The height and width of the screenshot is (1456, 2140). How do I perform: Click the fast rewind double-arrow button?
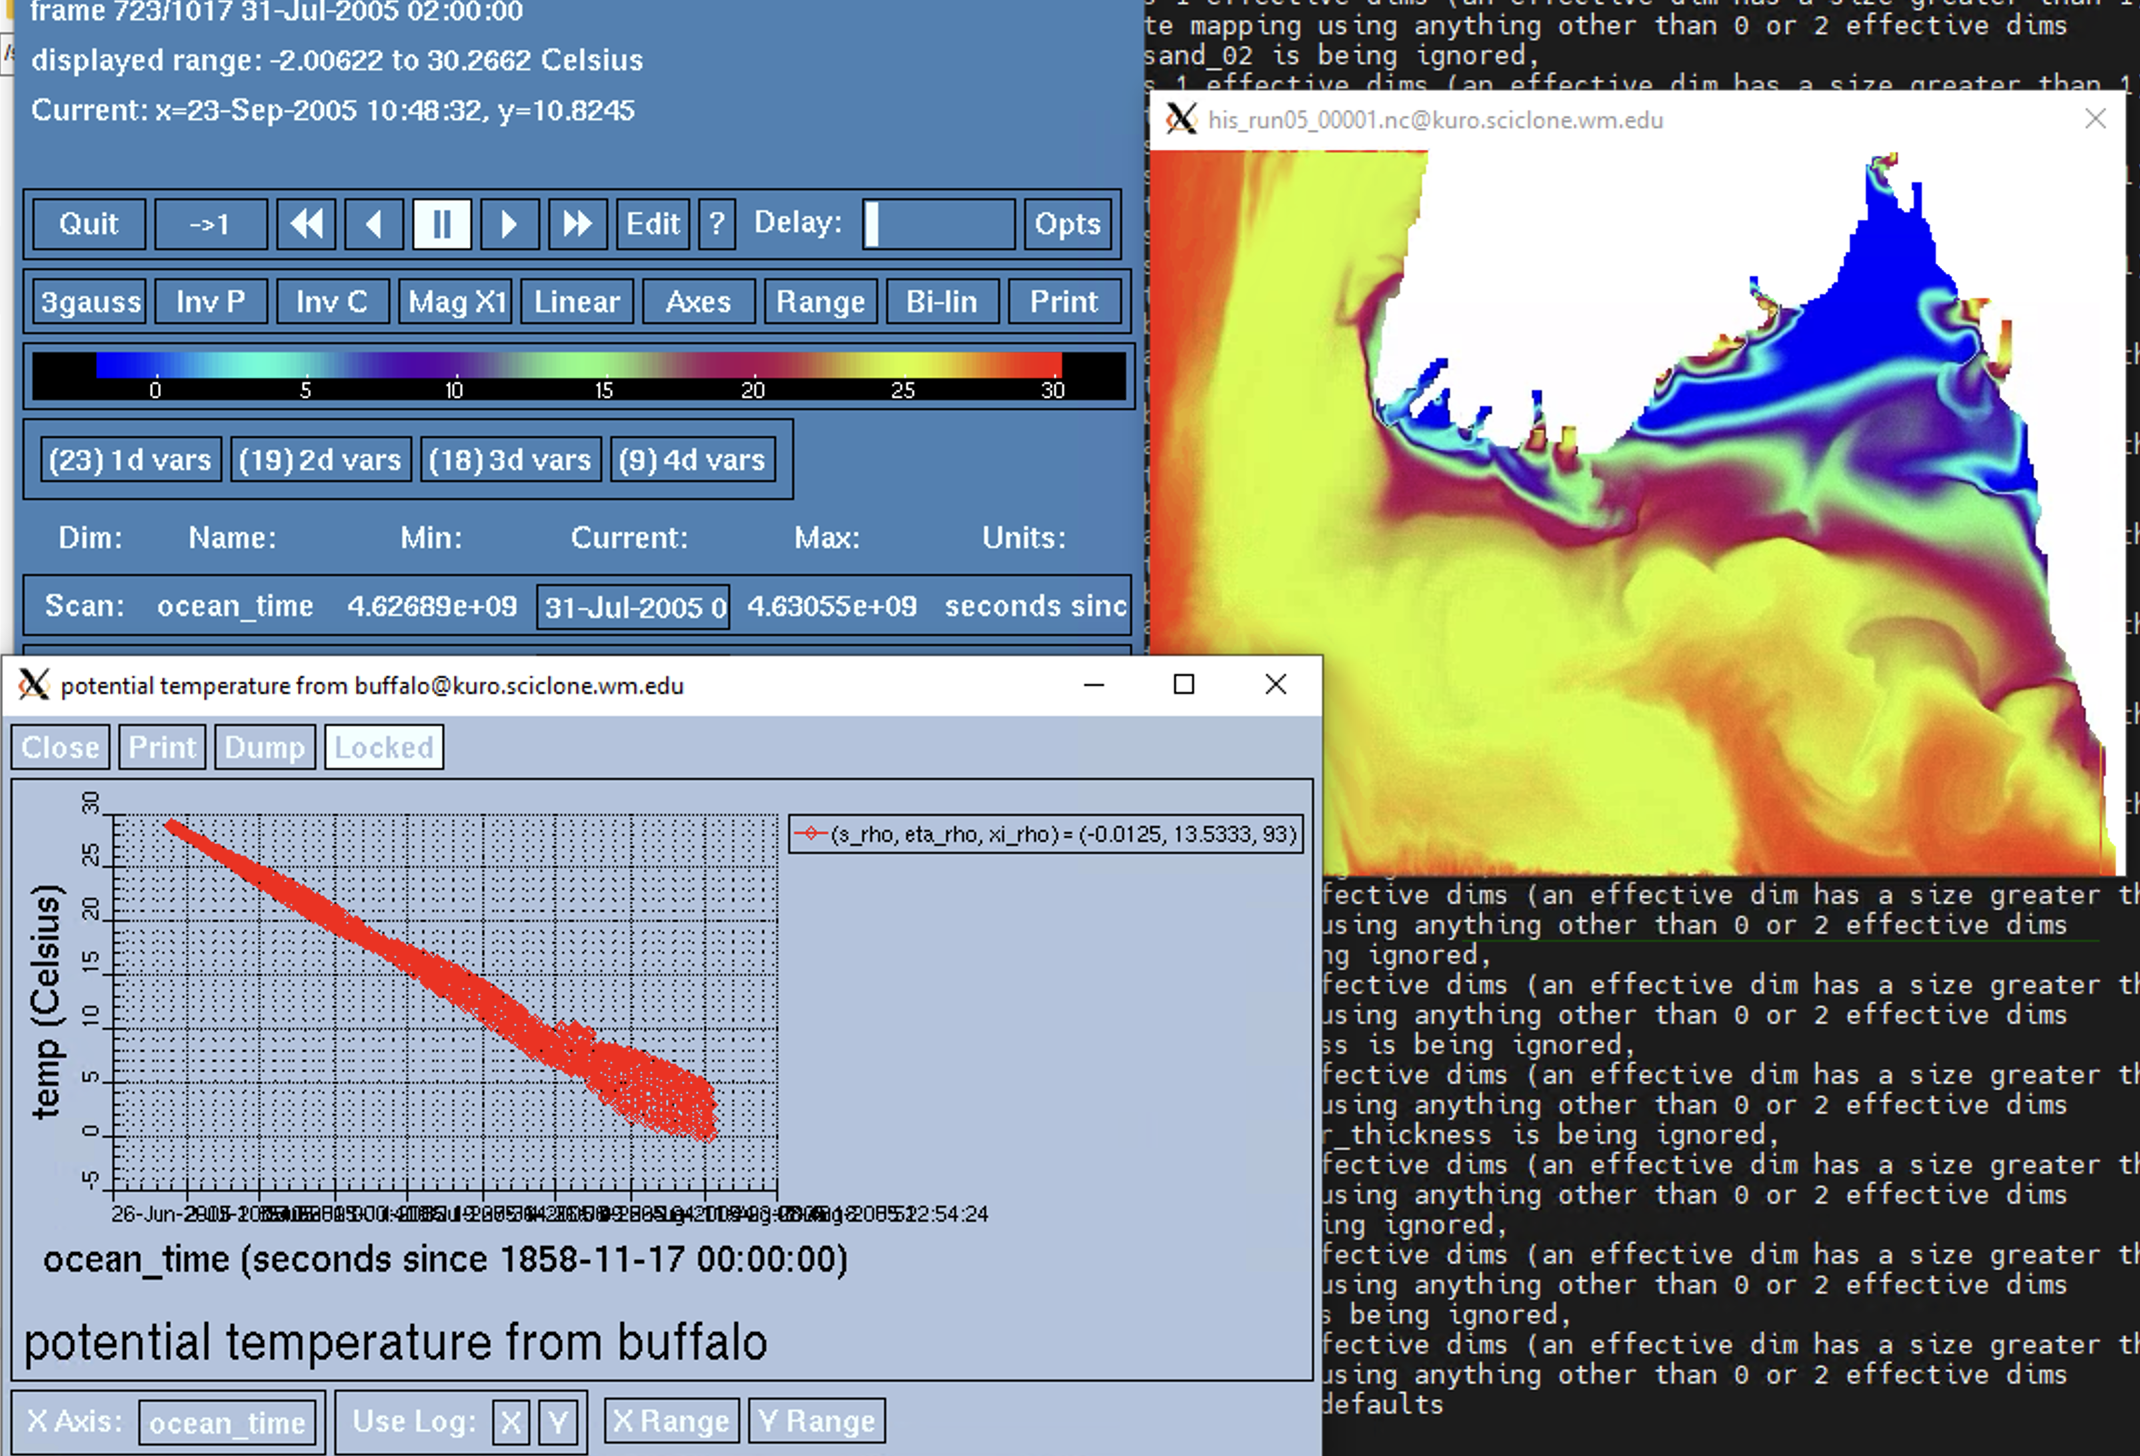coord(306,223)
